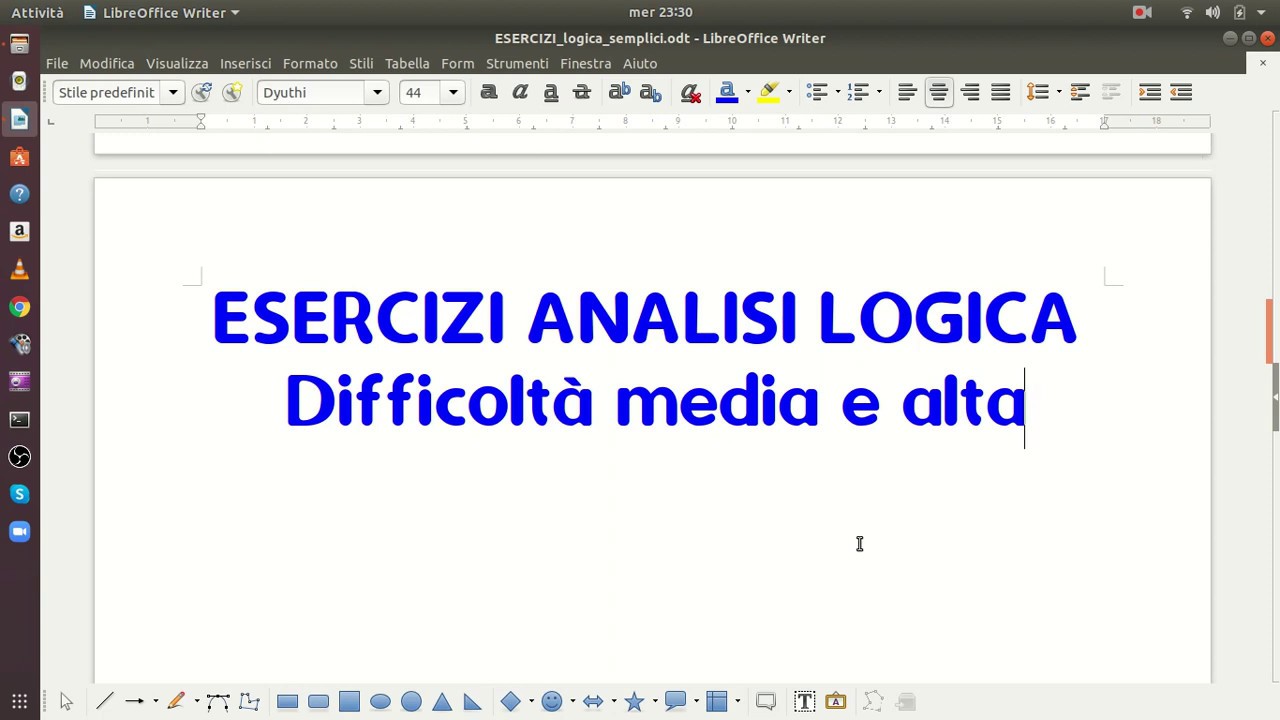
Task: Insert a star shape
Action: (x=634, y=701)
